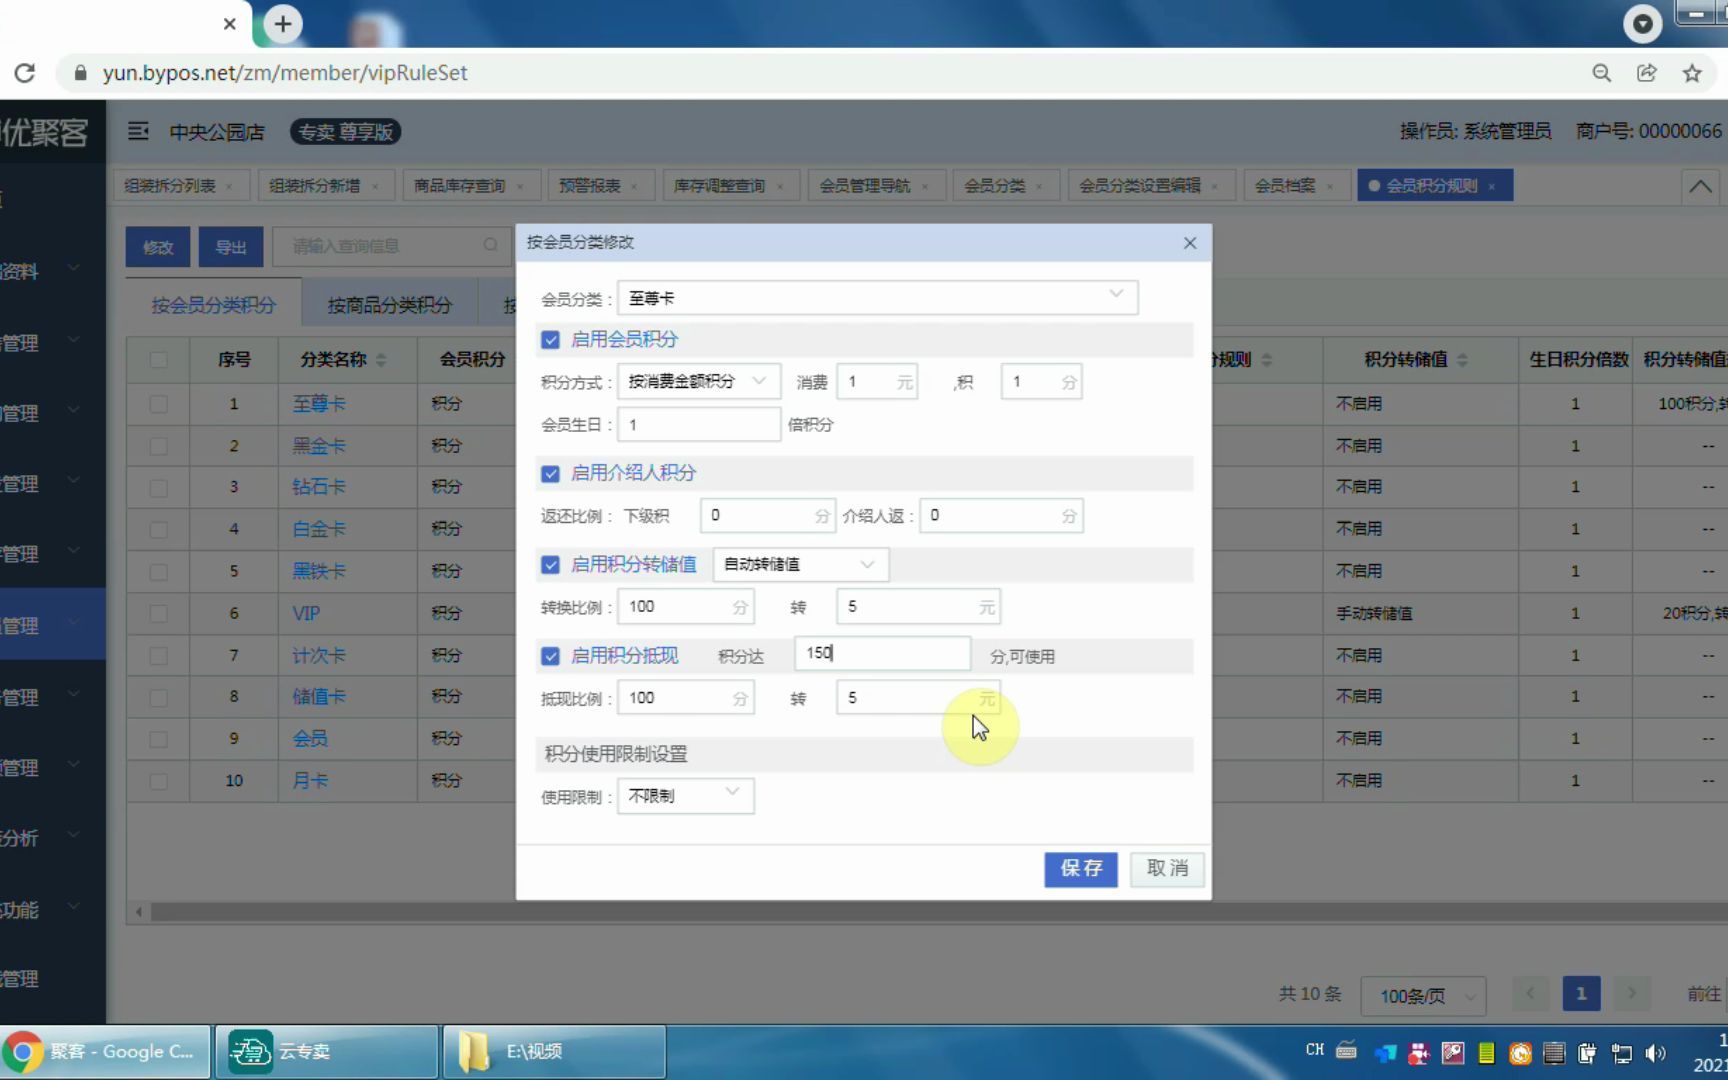
Task: Close the 会员档案 tab with its x
Action: 1330,186
